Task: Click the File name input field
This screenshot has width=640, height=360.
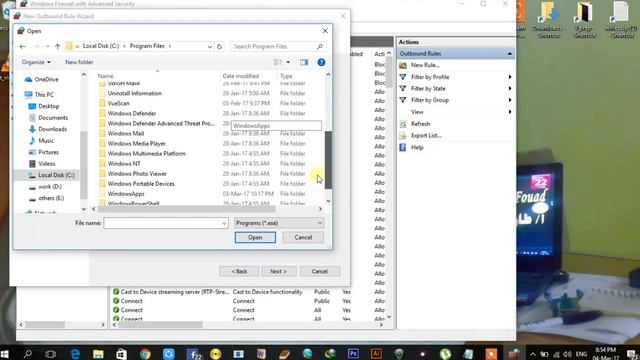Action: pyautogui.click(x=162, y=223)
